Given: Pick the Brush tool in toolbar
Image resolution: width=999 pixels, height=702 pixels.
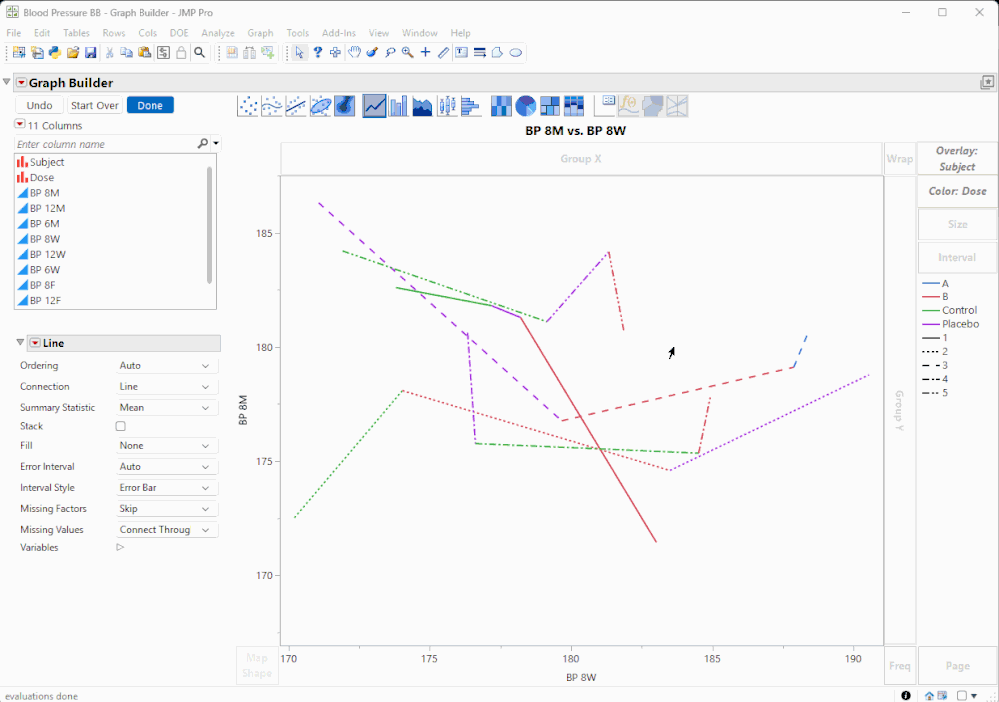Looking at the screenshot, I should pos(372,52).
